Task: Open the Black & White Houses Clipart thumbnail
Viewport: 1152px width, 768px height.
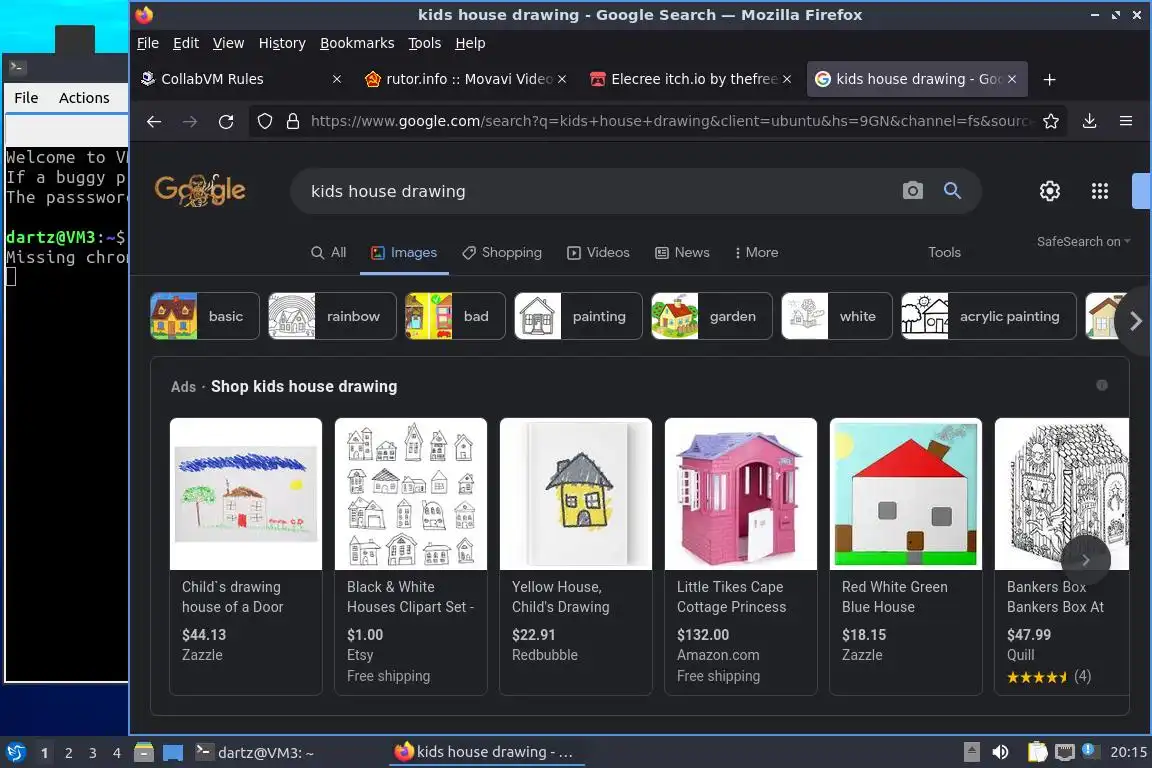Action: (x=411, y=494)
